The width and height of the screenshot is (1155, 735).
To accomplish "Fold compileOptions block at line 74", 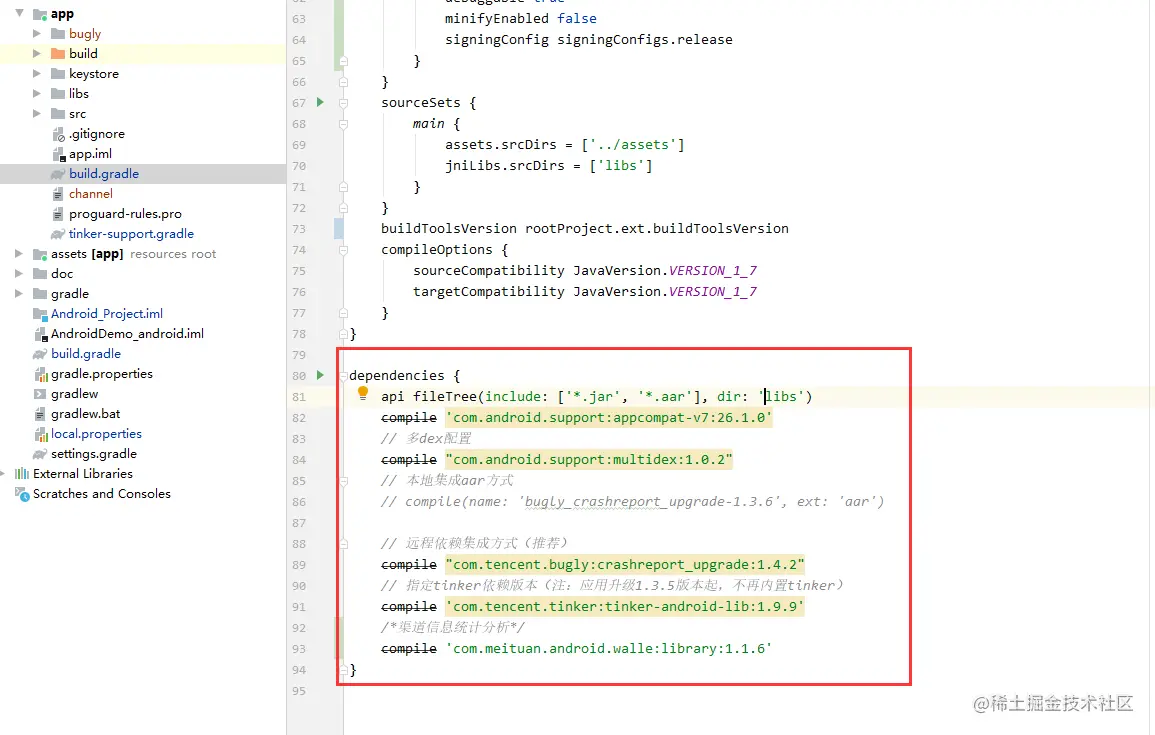I will tap(343, 250).
